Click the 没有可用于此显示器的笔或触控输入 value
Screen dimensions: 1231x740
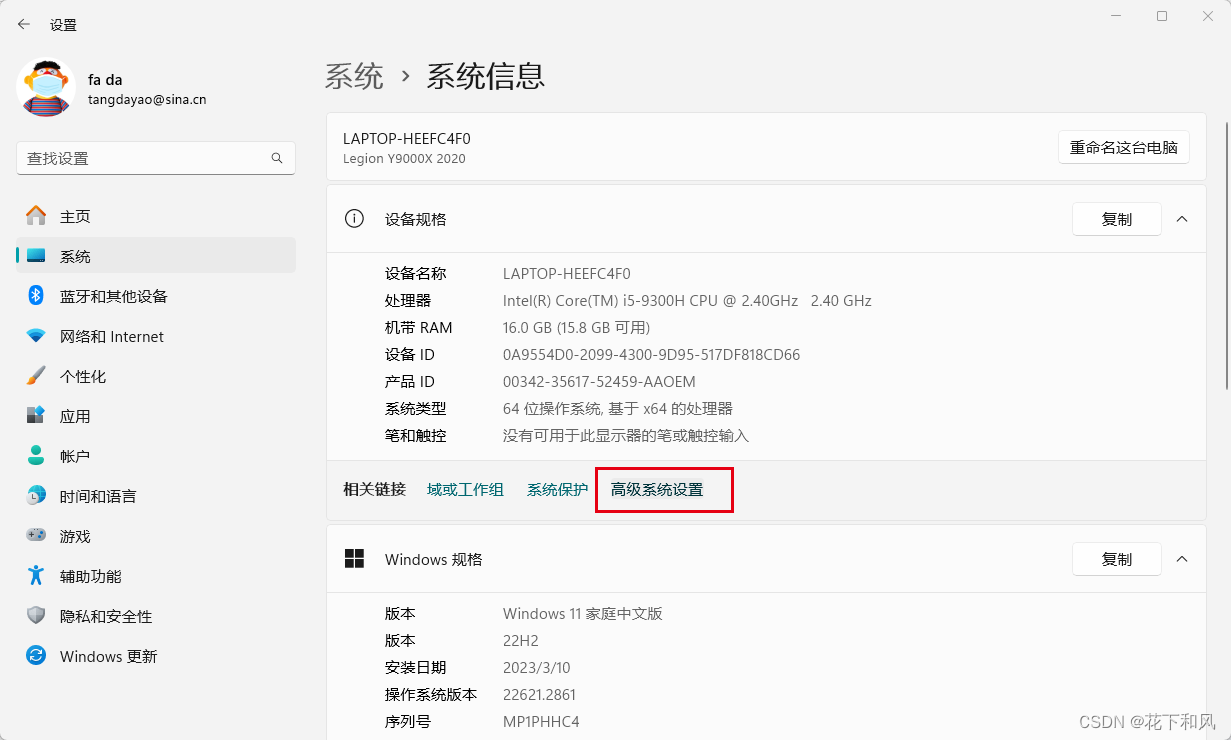(x=626, y=436)
